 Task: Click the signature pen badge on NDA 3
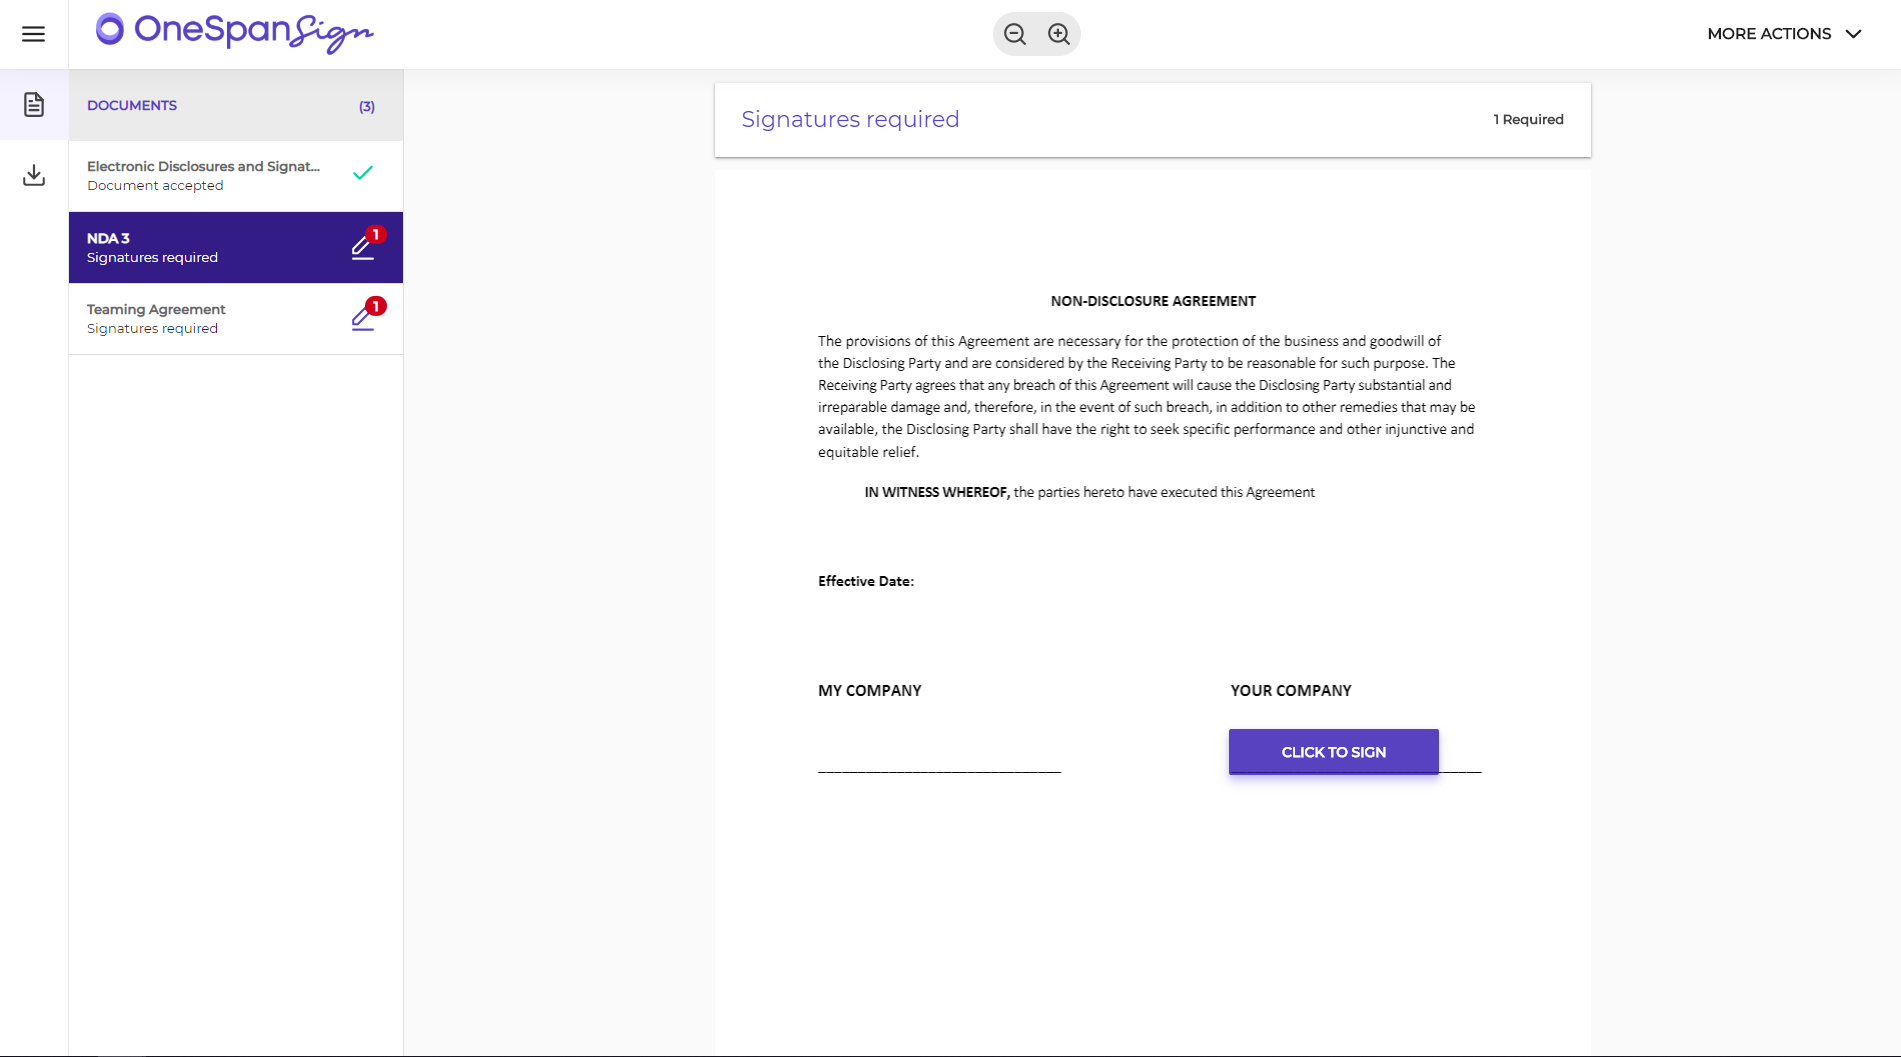click(362, 249)
